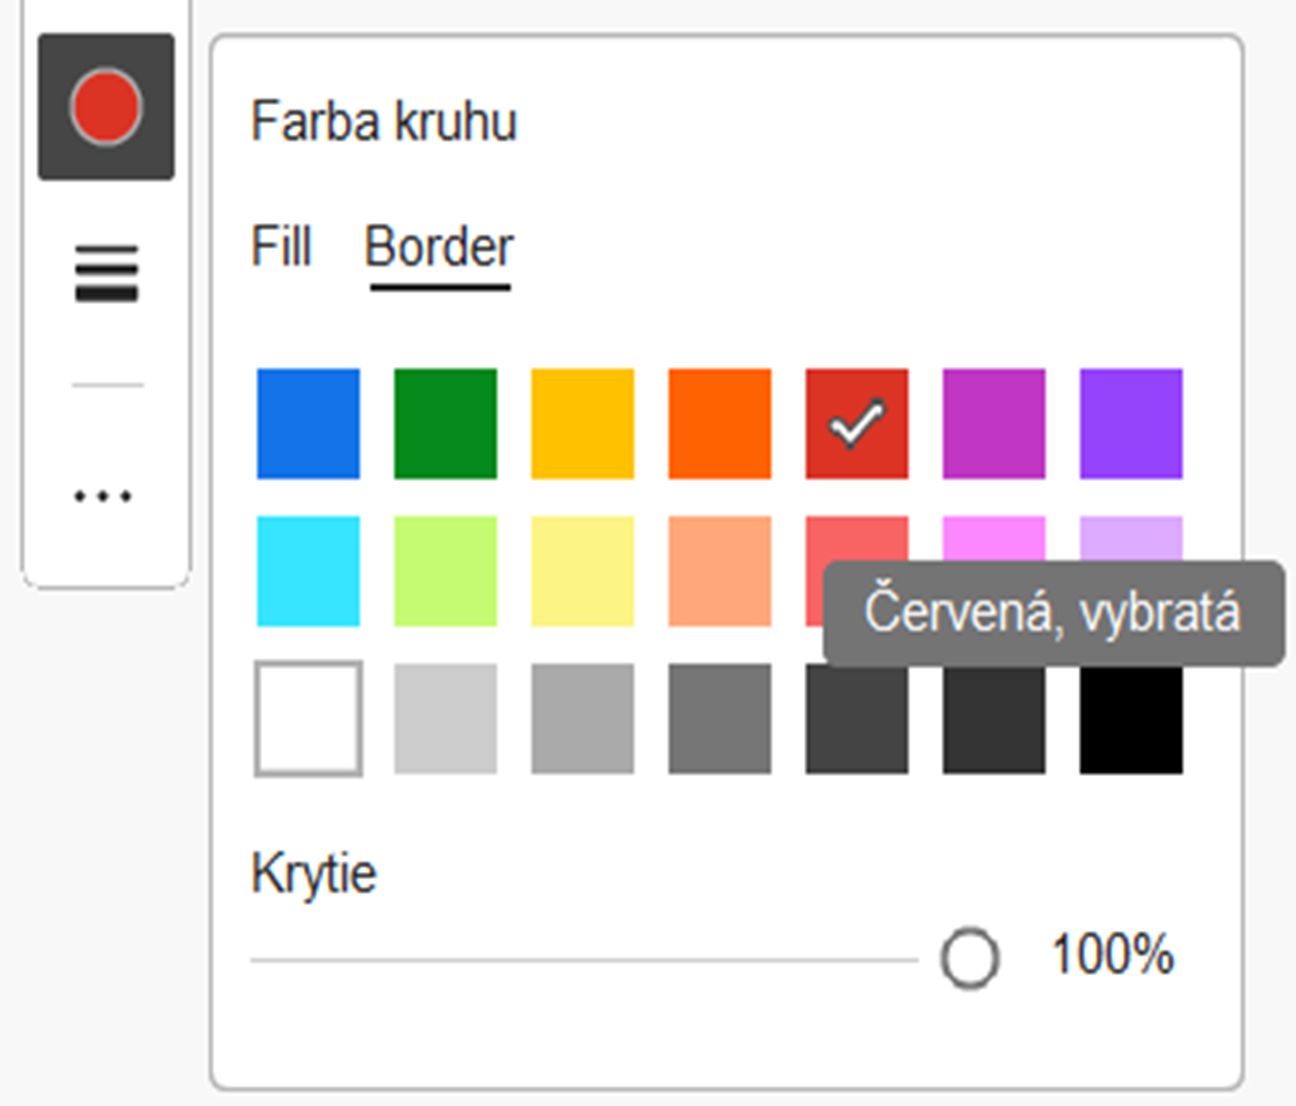Screen dimensions: 1296x1106
Task: Select the white swatch with gray outline
Action: click(x=308, y=719)
